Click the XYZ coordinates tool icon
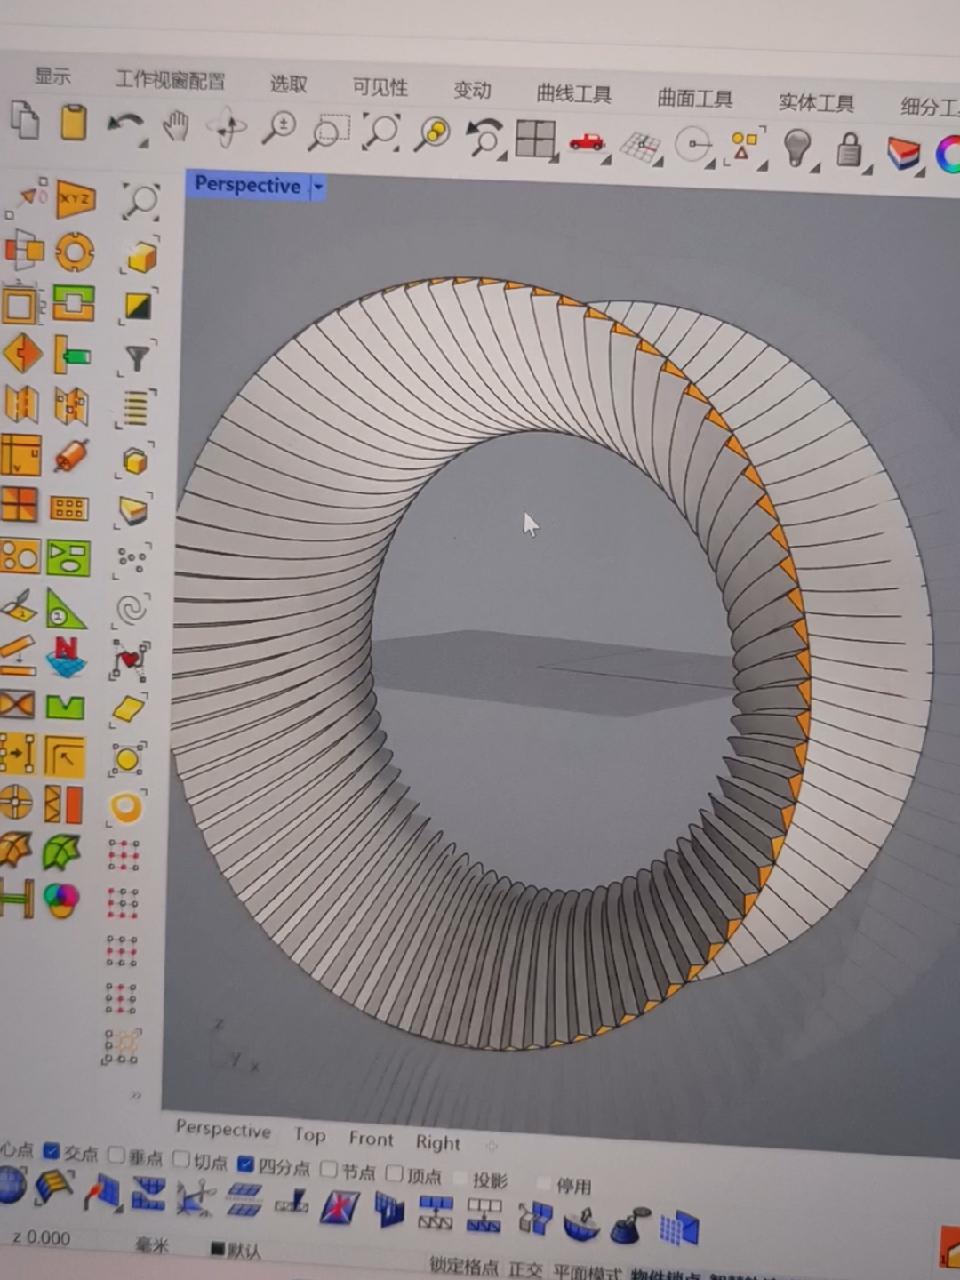 click(76, 199)
